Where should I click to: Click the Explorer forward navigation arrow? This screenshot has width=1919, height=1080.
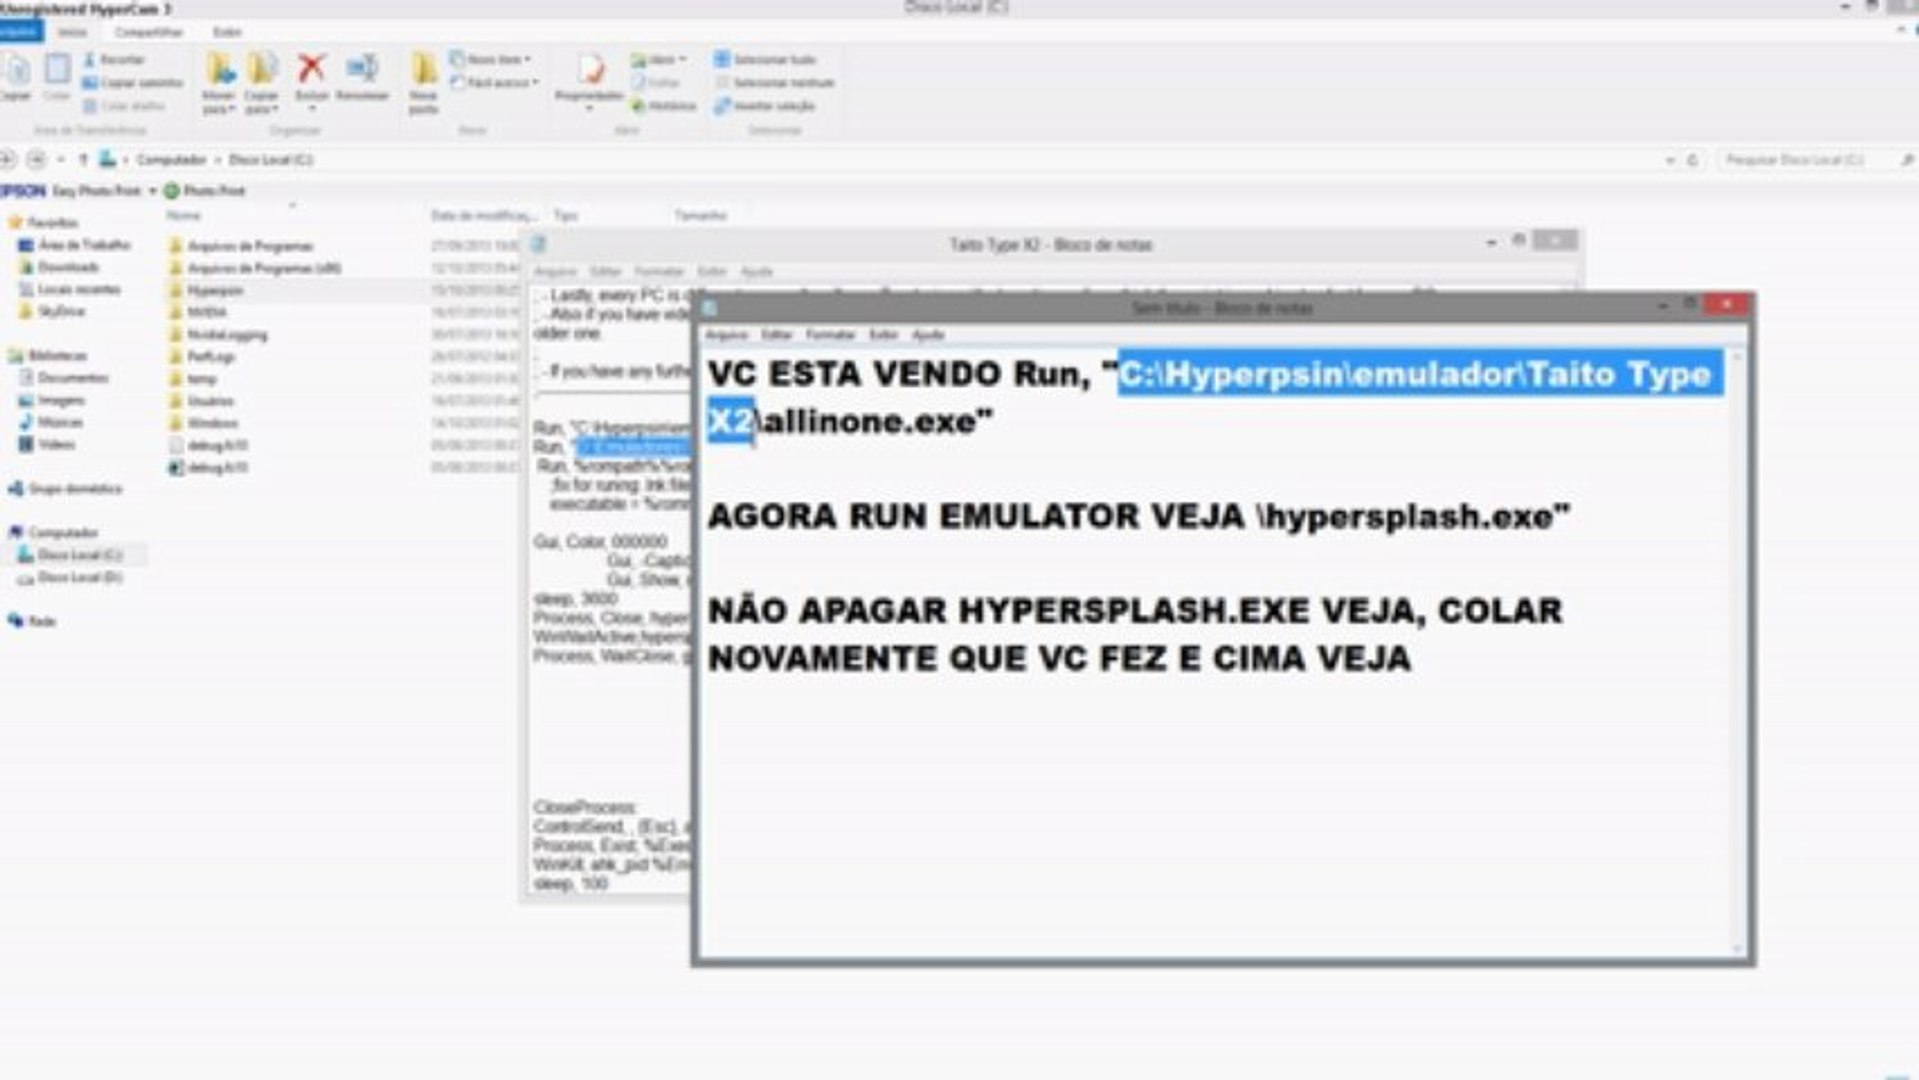coord(36,159)
